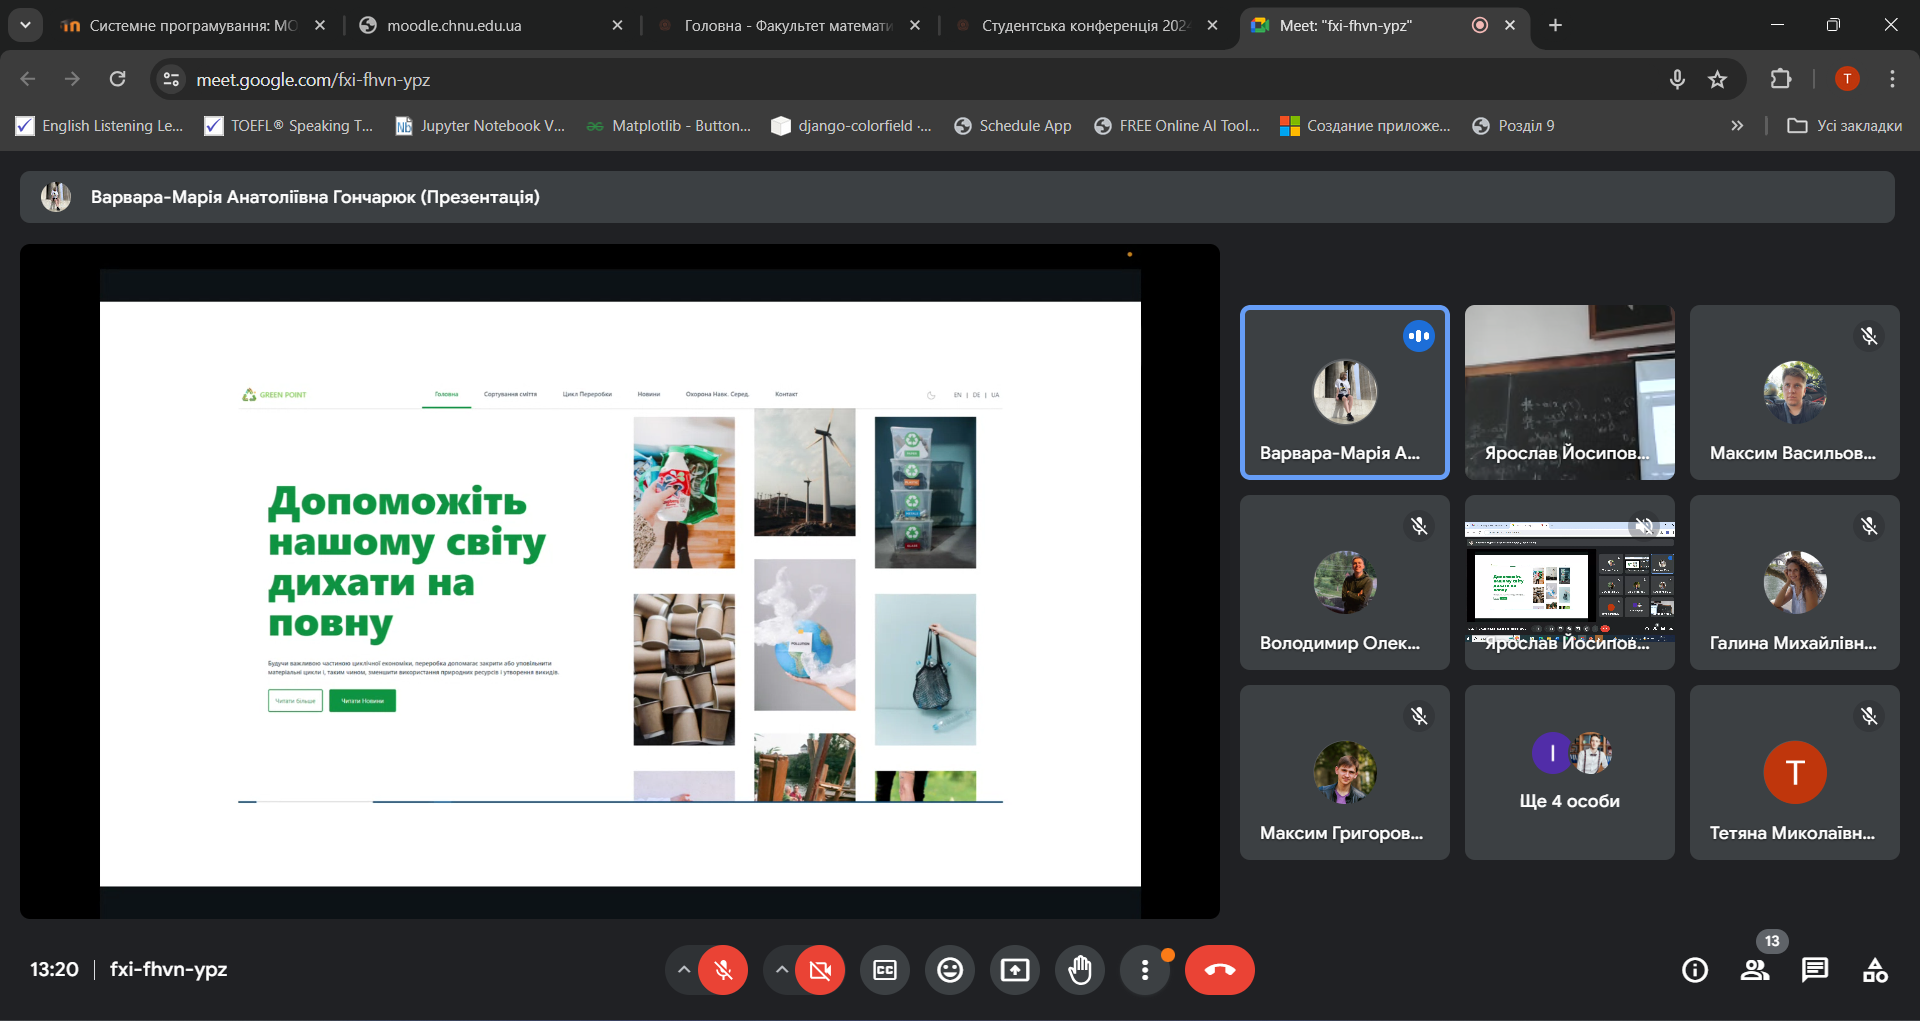The image size is (1920, 1021).
Task: Unmute the microphone in Meet controls
Action: click(723, 970)
